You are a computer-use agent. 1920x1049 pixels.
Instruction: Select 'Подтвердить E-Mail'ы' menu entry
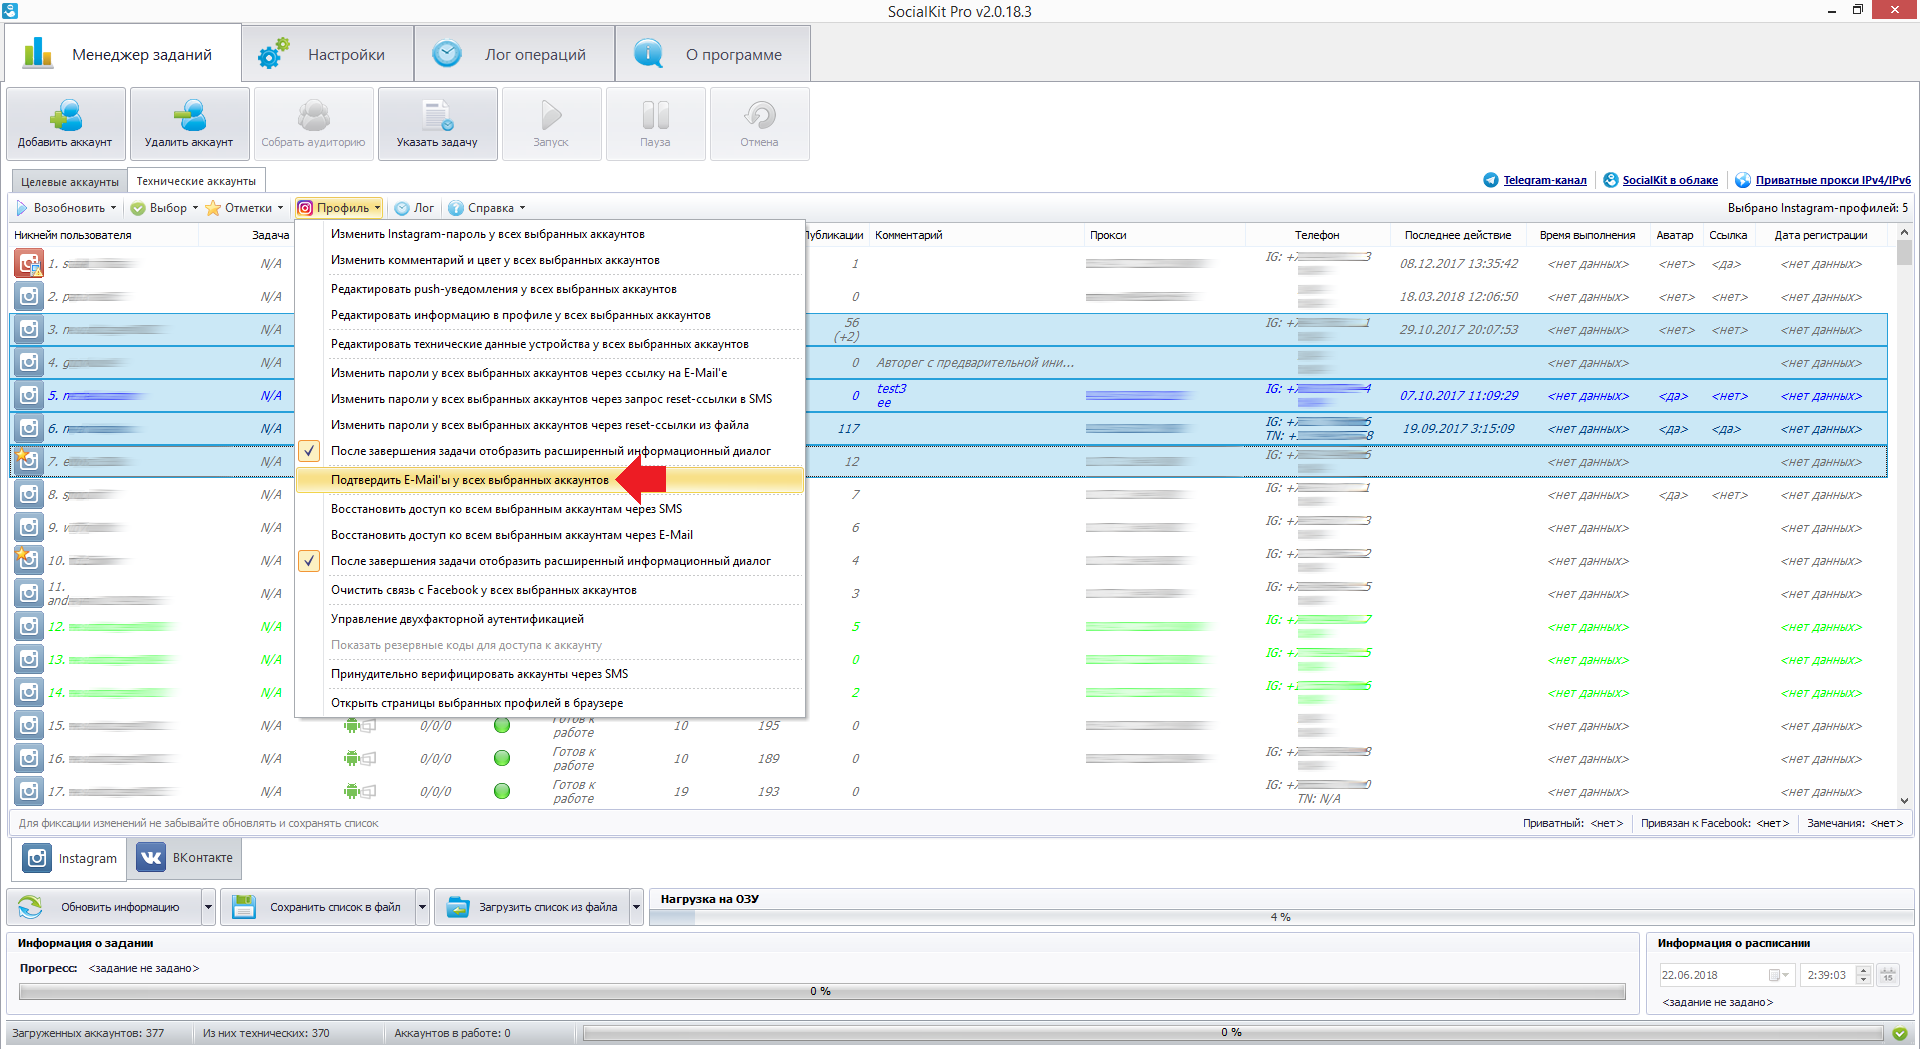click(x=549, y=480)
